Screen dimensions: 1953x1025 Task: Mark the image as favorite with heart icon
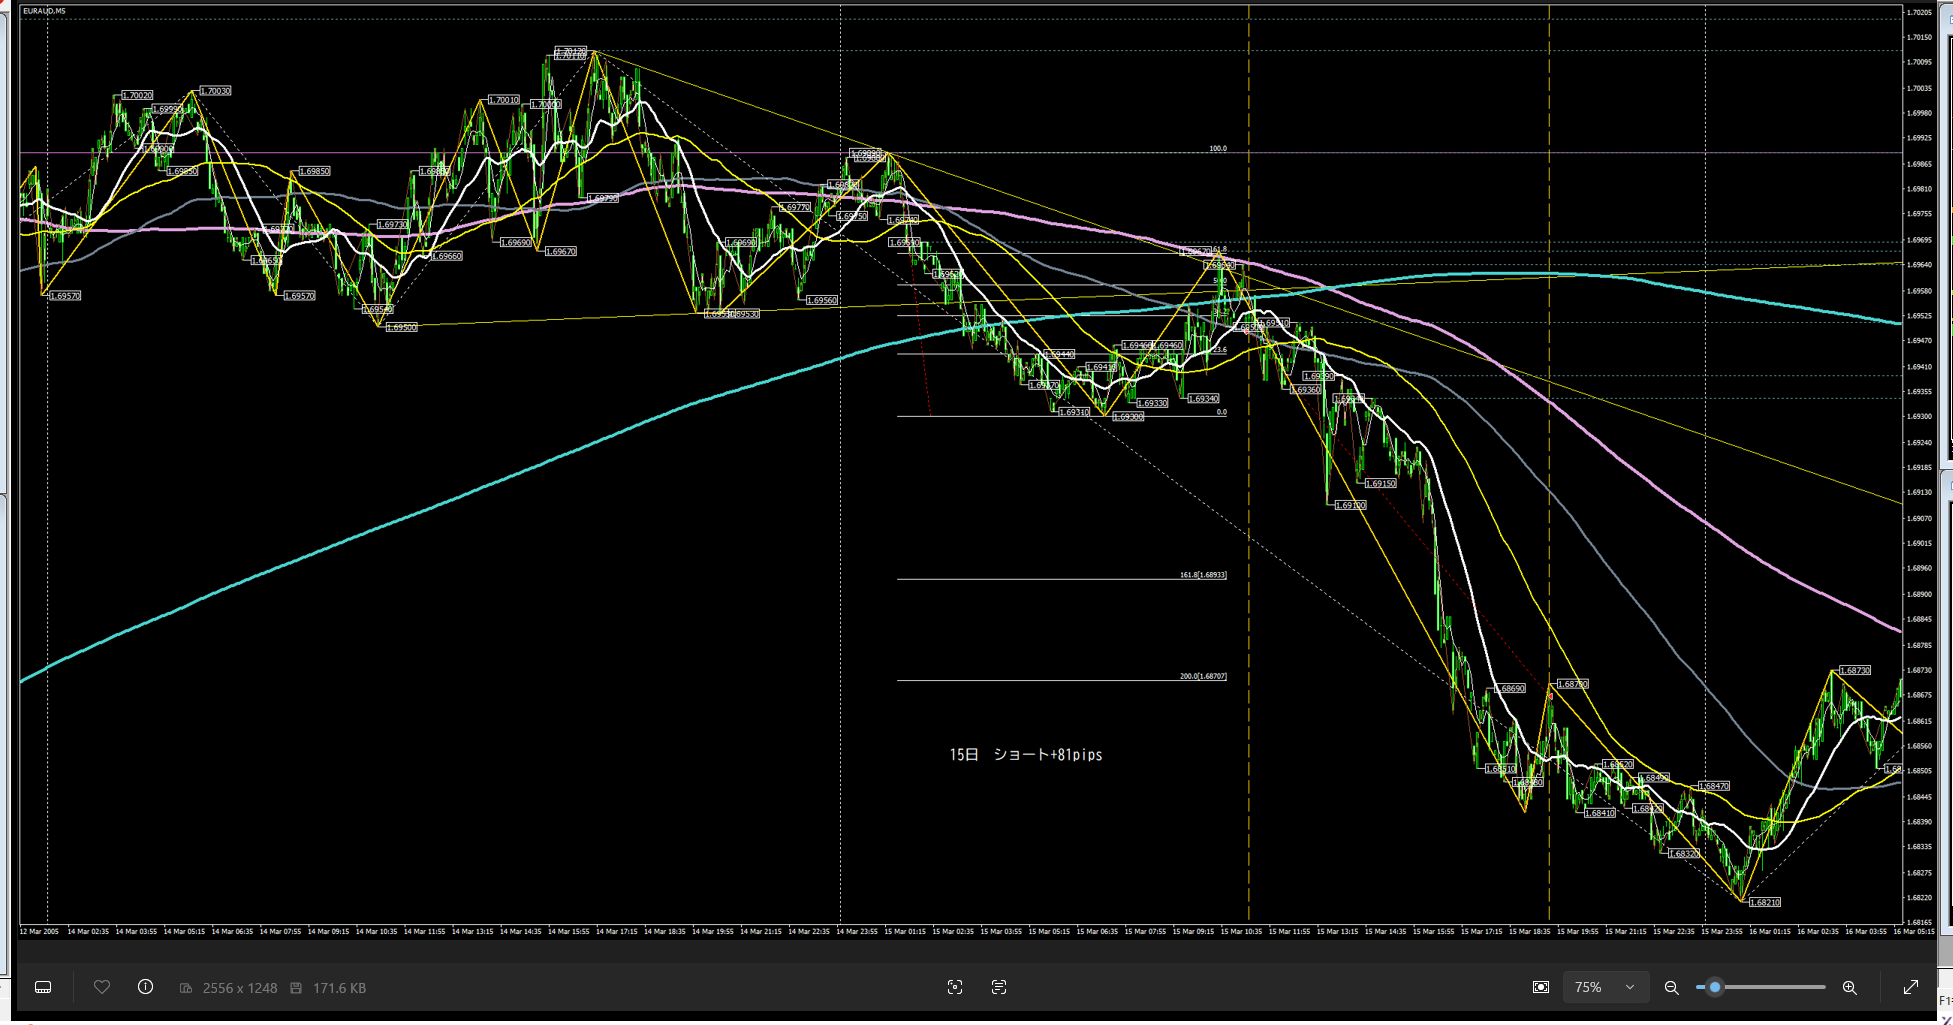pos(102,987)
